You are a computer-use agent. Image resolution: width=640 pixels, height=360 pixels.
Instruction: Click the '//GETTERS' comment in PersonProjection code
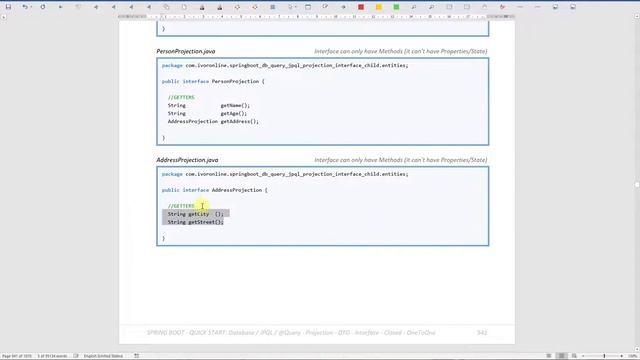click(181, 97)
